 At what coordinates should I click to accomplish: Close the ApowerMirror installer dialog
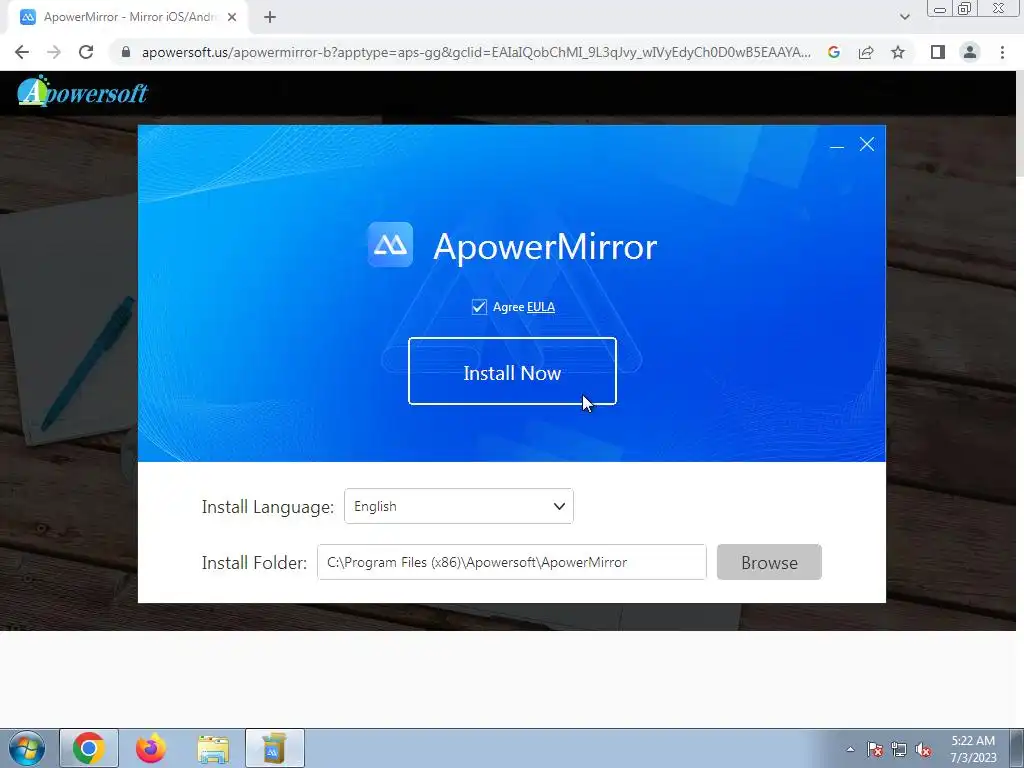click(x=867, y=144)
